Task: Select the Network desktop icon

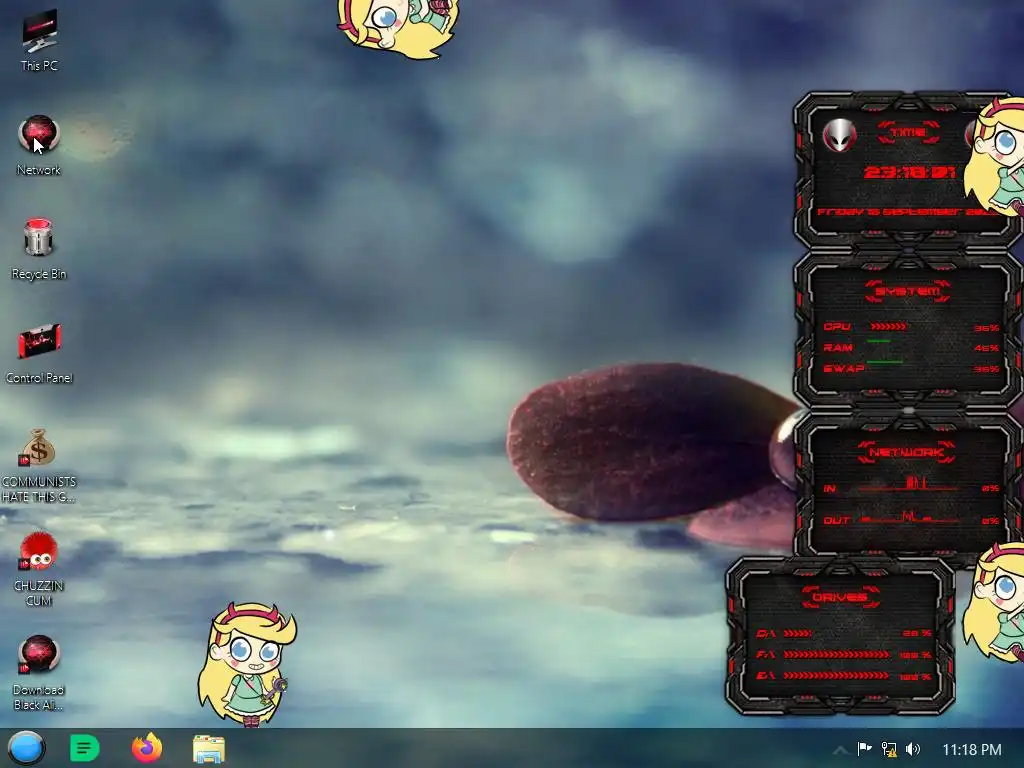Action: [x=39, y=145]
